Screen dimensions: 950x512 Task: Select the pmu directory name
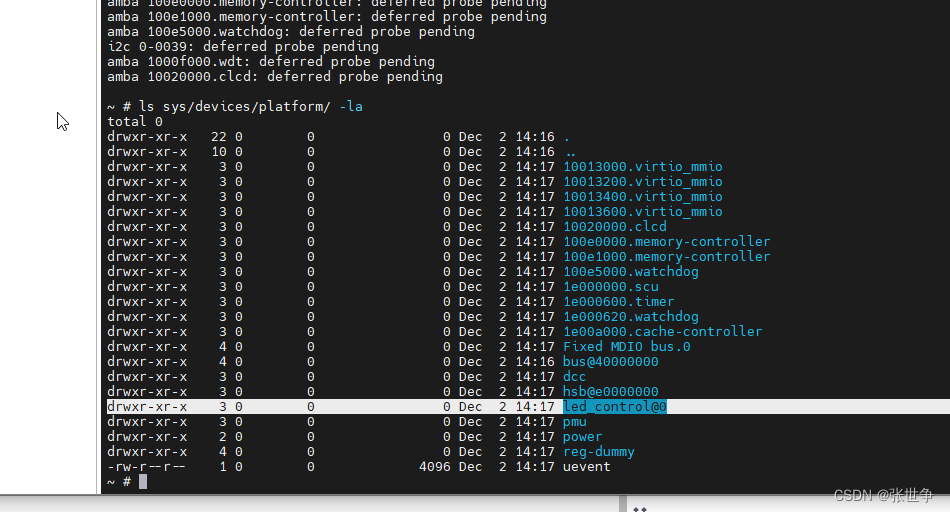pos(574,422)
